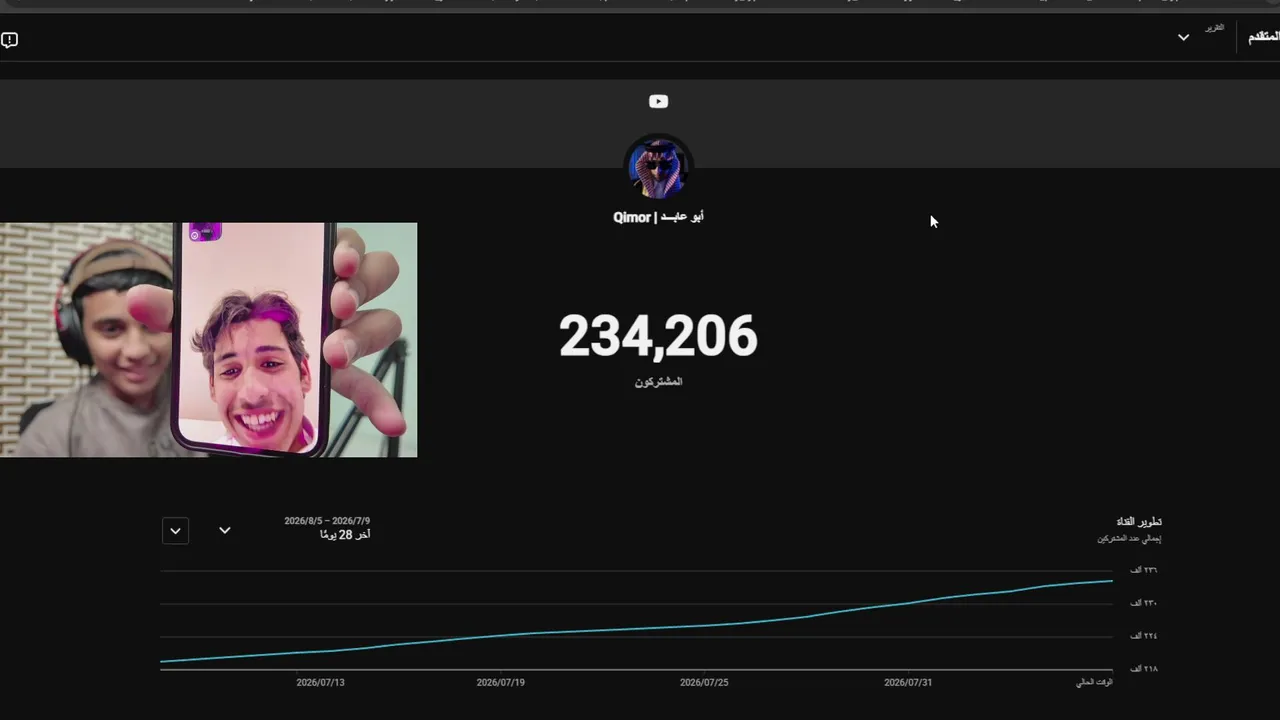Click the المشتركون label under the count
Viewport: 1280px width, 720px height.
(x=658, y=382)
